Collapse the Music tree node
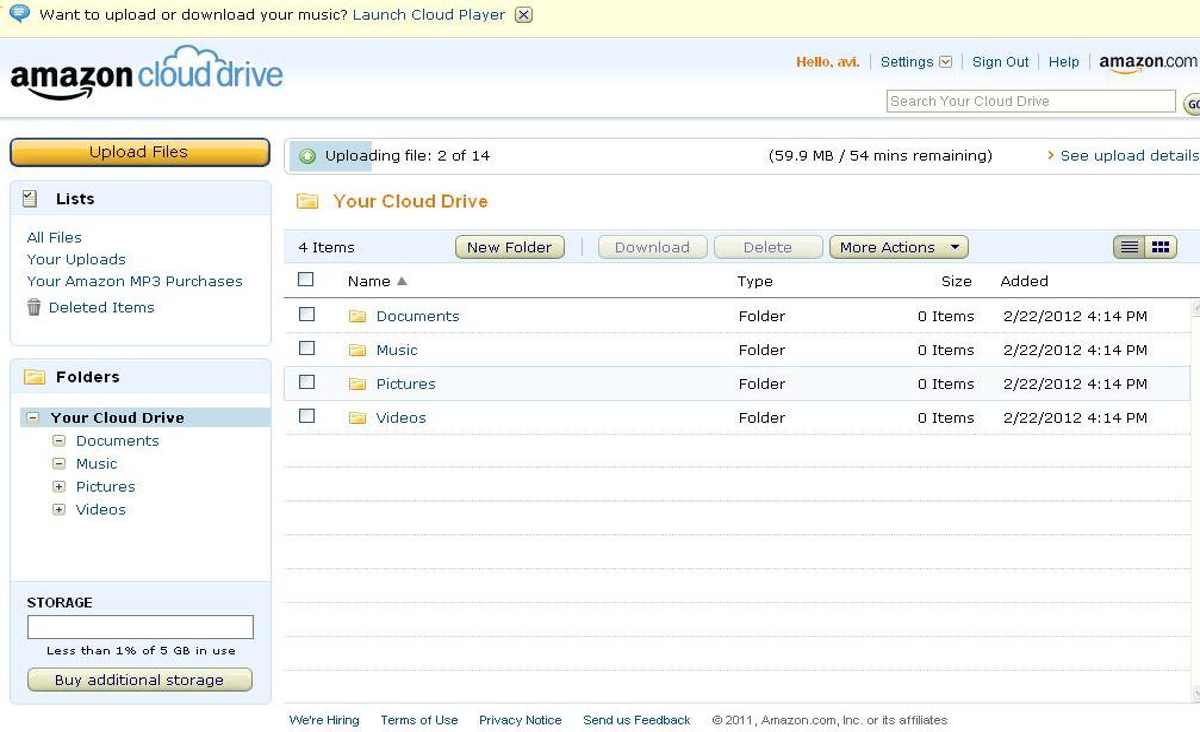This screenshot has width=1200, height=732. (59, 464)
